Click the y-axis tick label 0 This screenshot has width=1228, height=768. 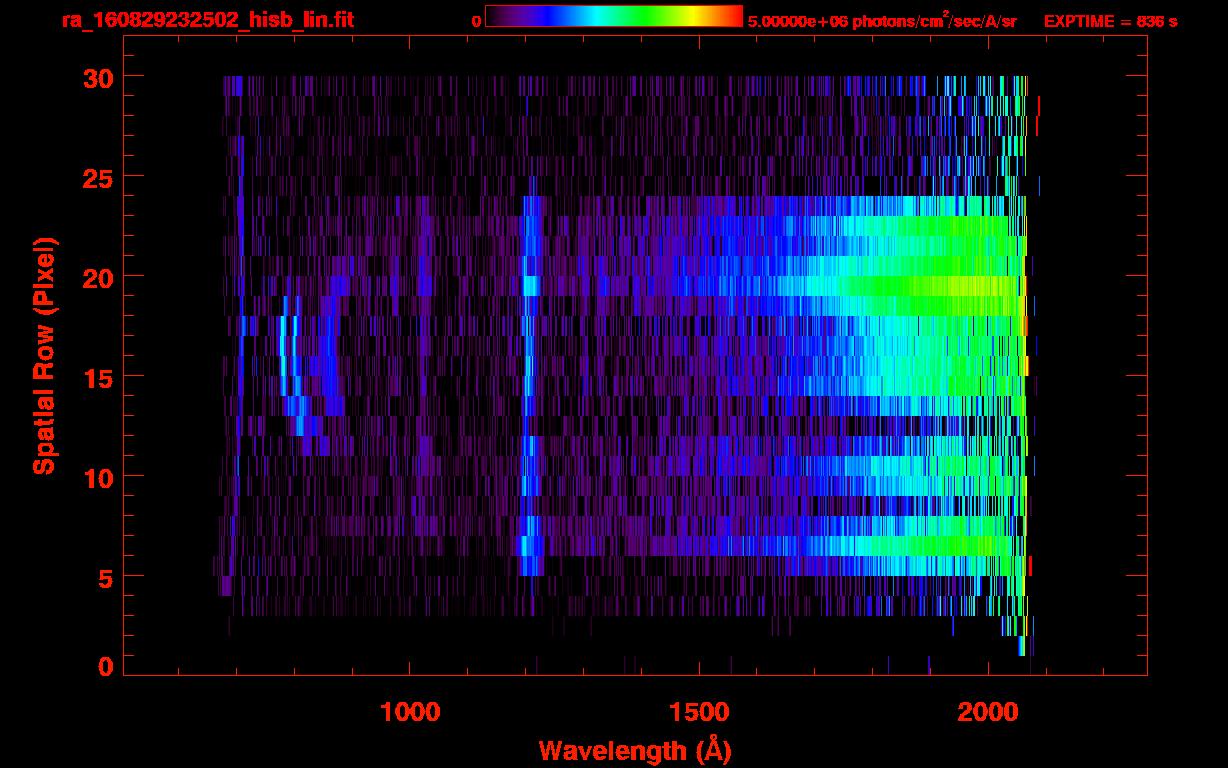point(104,667)
